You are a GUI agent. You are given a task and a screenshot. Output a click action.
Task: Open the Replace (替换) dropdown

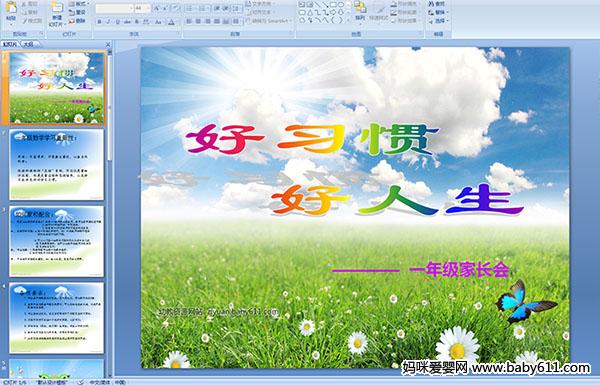[438, 12]
